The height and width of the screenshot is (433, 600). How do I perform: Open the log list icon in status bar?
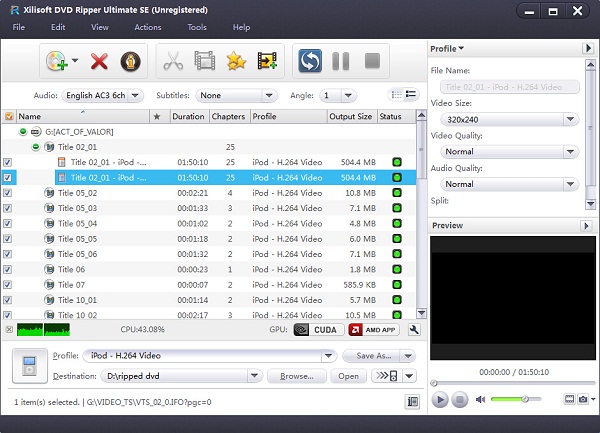coord(412,401)
